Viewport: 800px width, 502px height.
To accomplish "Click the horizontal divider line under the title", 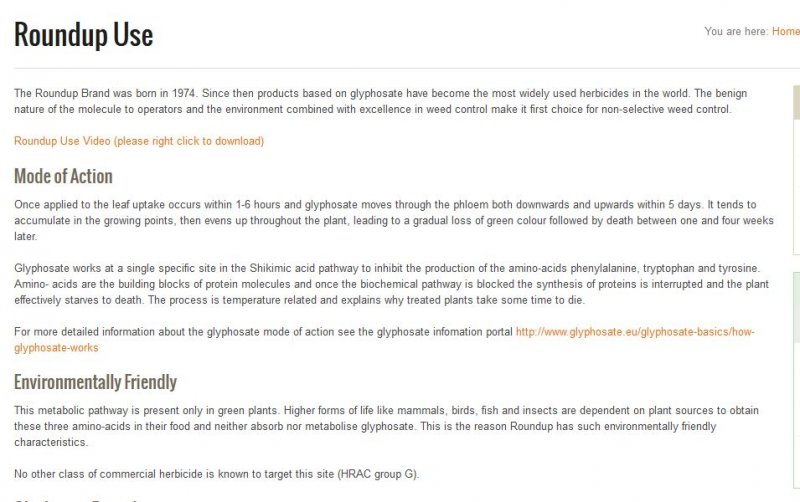I will coord(400,68).
